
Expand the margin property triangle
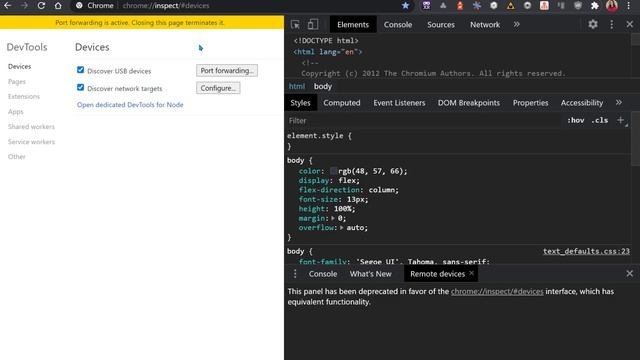coord(333,218)
